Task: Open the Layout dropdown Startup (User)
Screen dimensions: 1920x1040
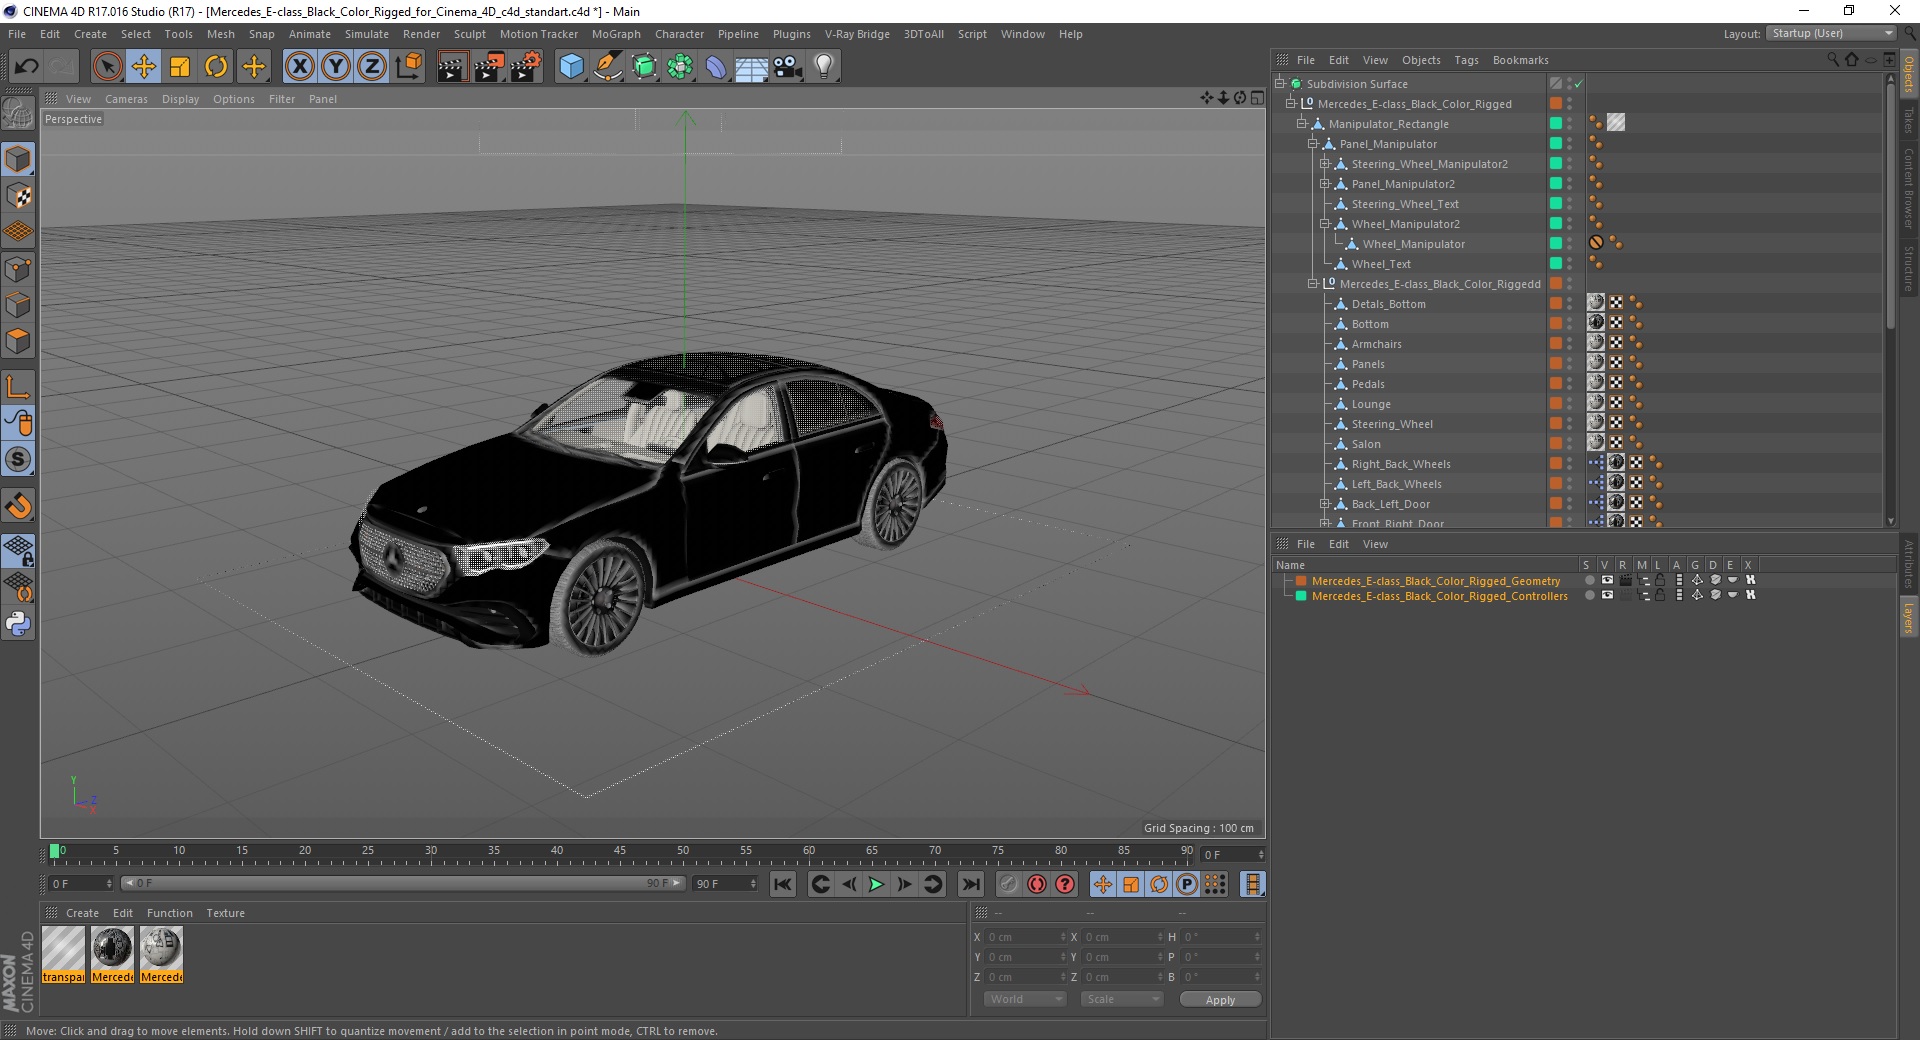Action: 1831,33
